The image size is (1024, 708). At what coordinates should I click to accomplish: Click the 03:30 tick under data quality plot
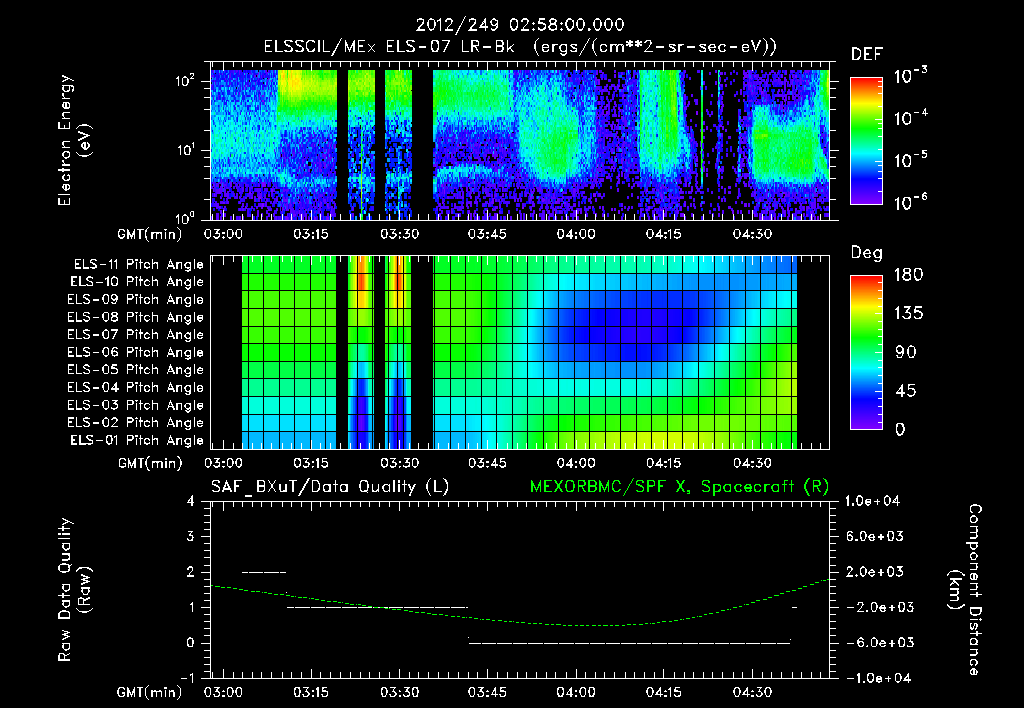click(399, 692)
